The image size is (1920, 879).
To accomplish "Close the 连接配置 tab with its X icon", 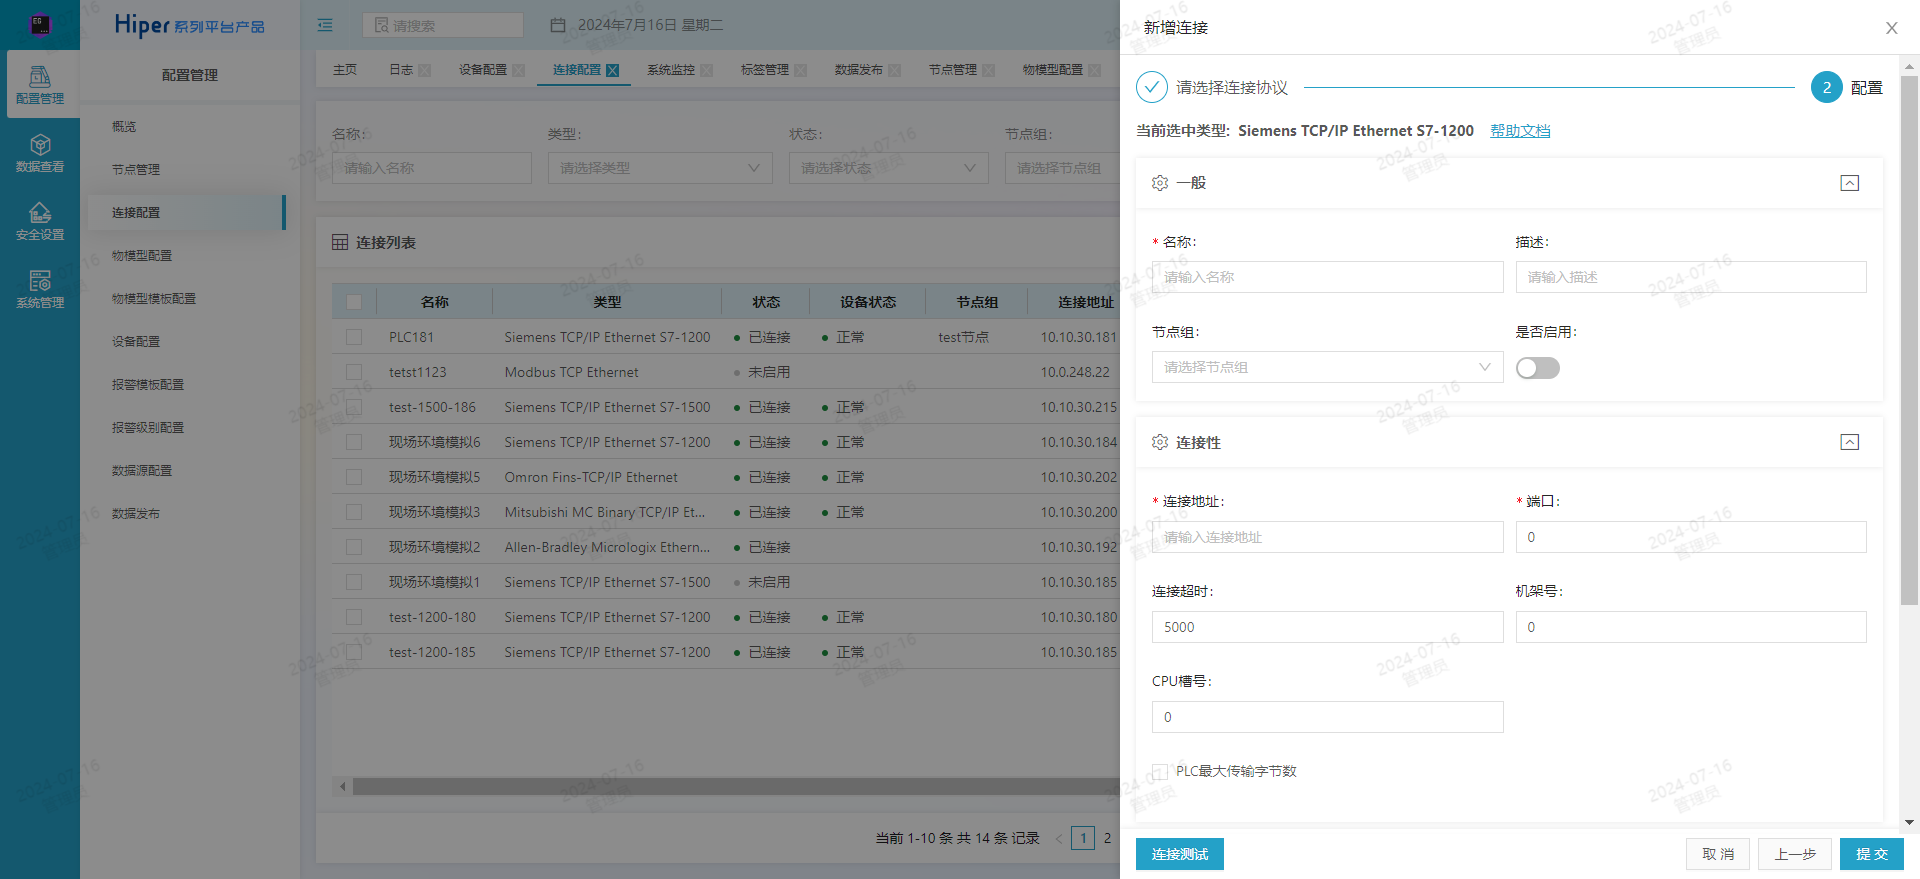I will tap(613, 70).
